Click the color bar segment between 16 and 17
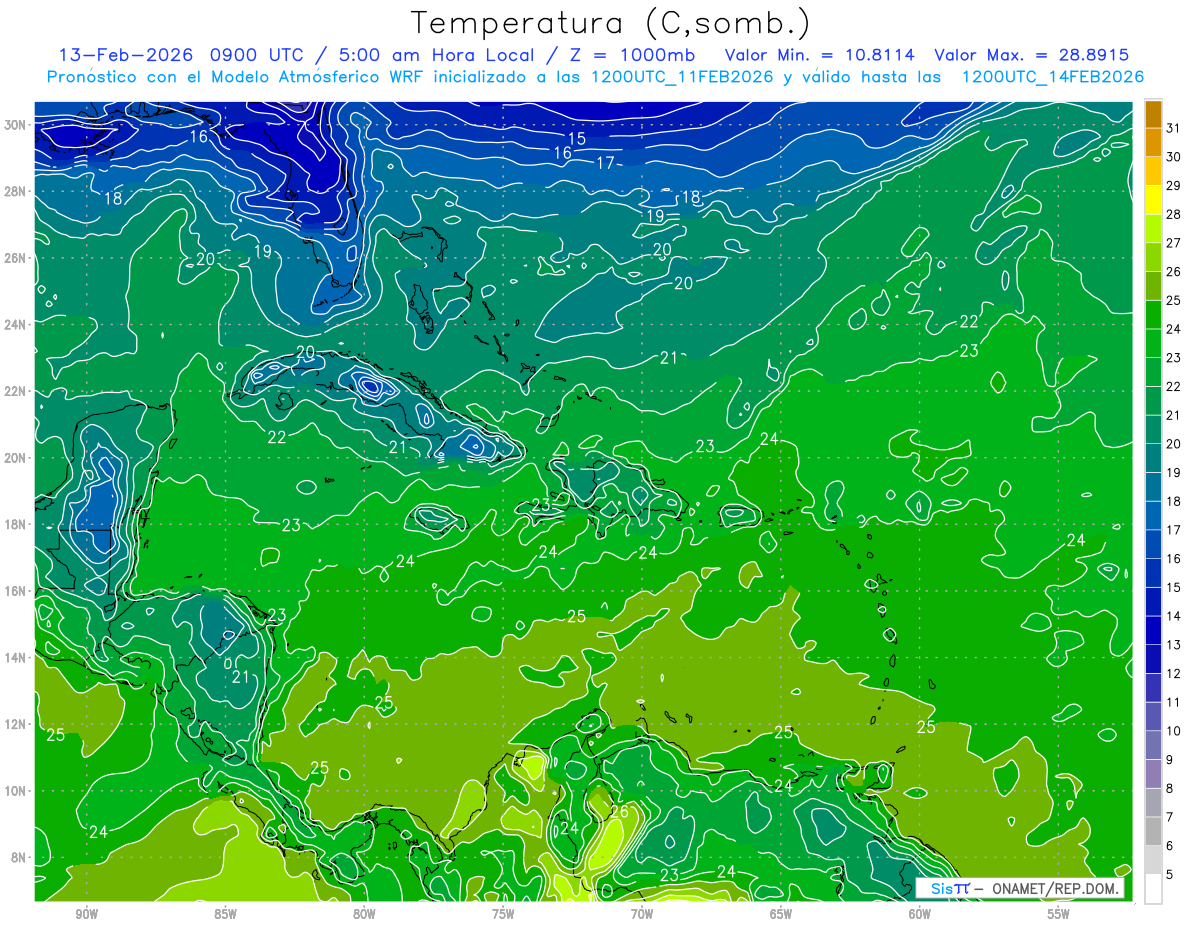Image resolution: width=1200 pixels, height=927 pixels. 1153,545
